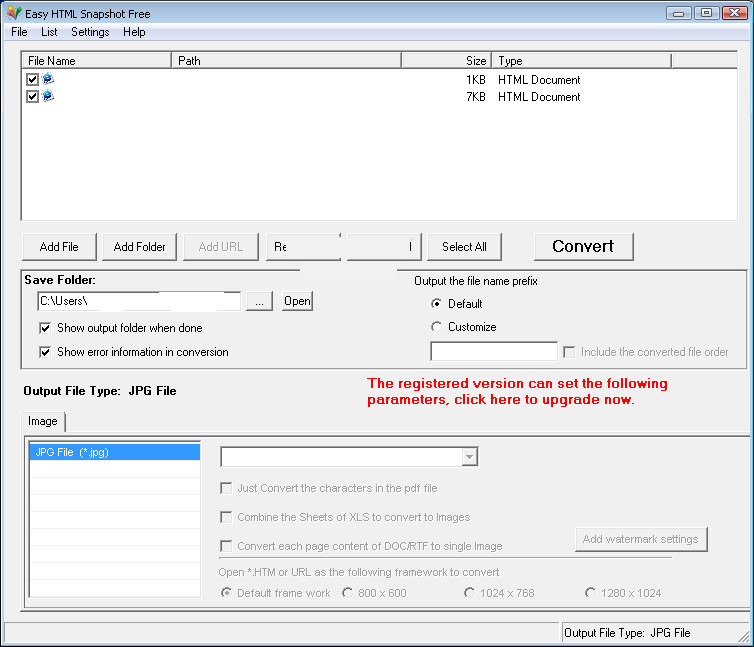The width and height of the screenshot is (754, 647).
Task: Sort by the Path column header
Action: 286,61
